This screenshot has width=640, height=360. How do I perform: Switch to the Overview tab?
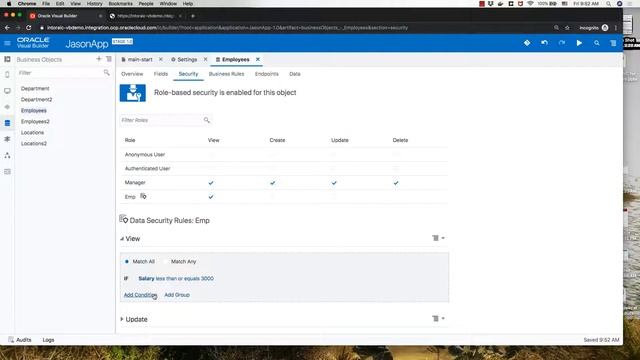(x=132, y=74)
